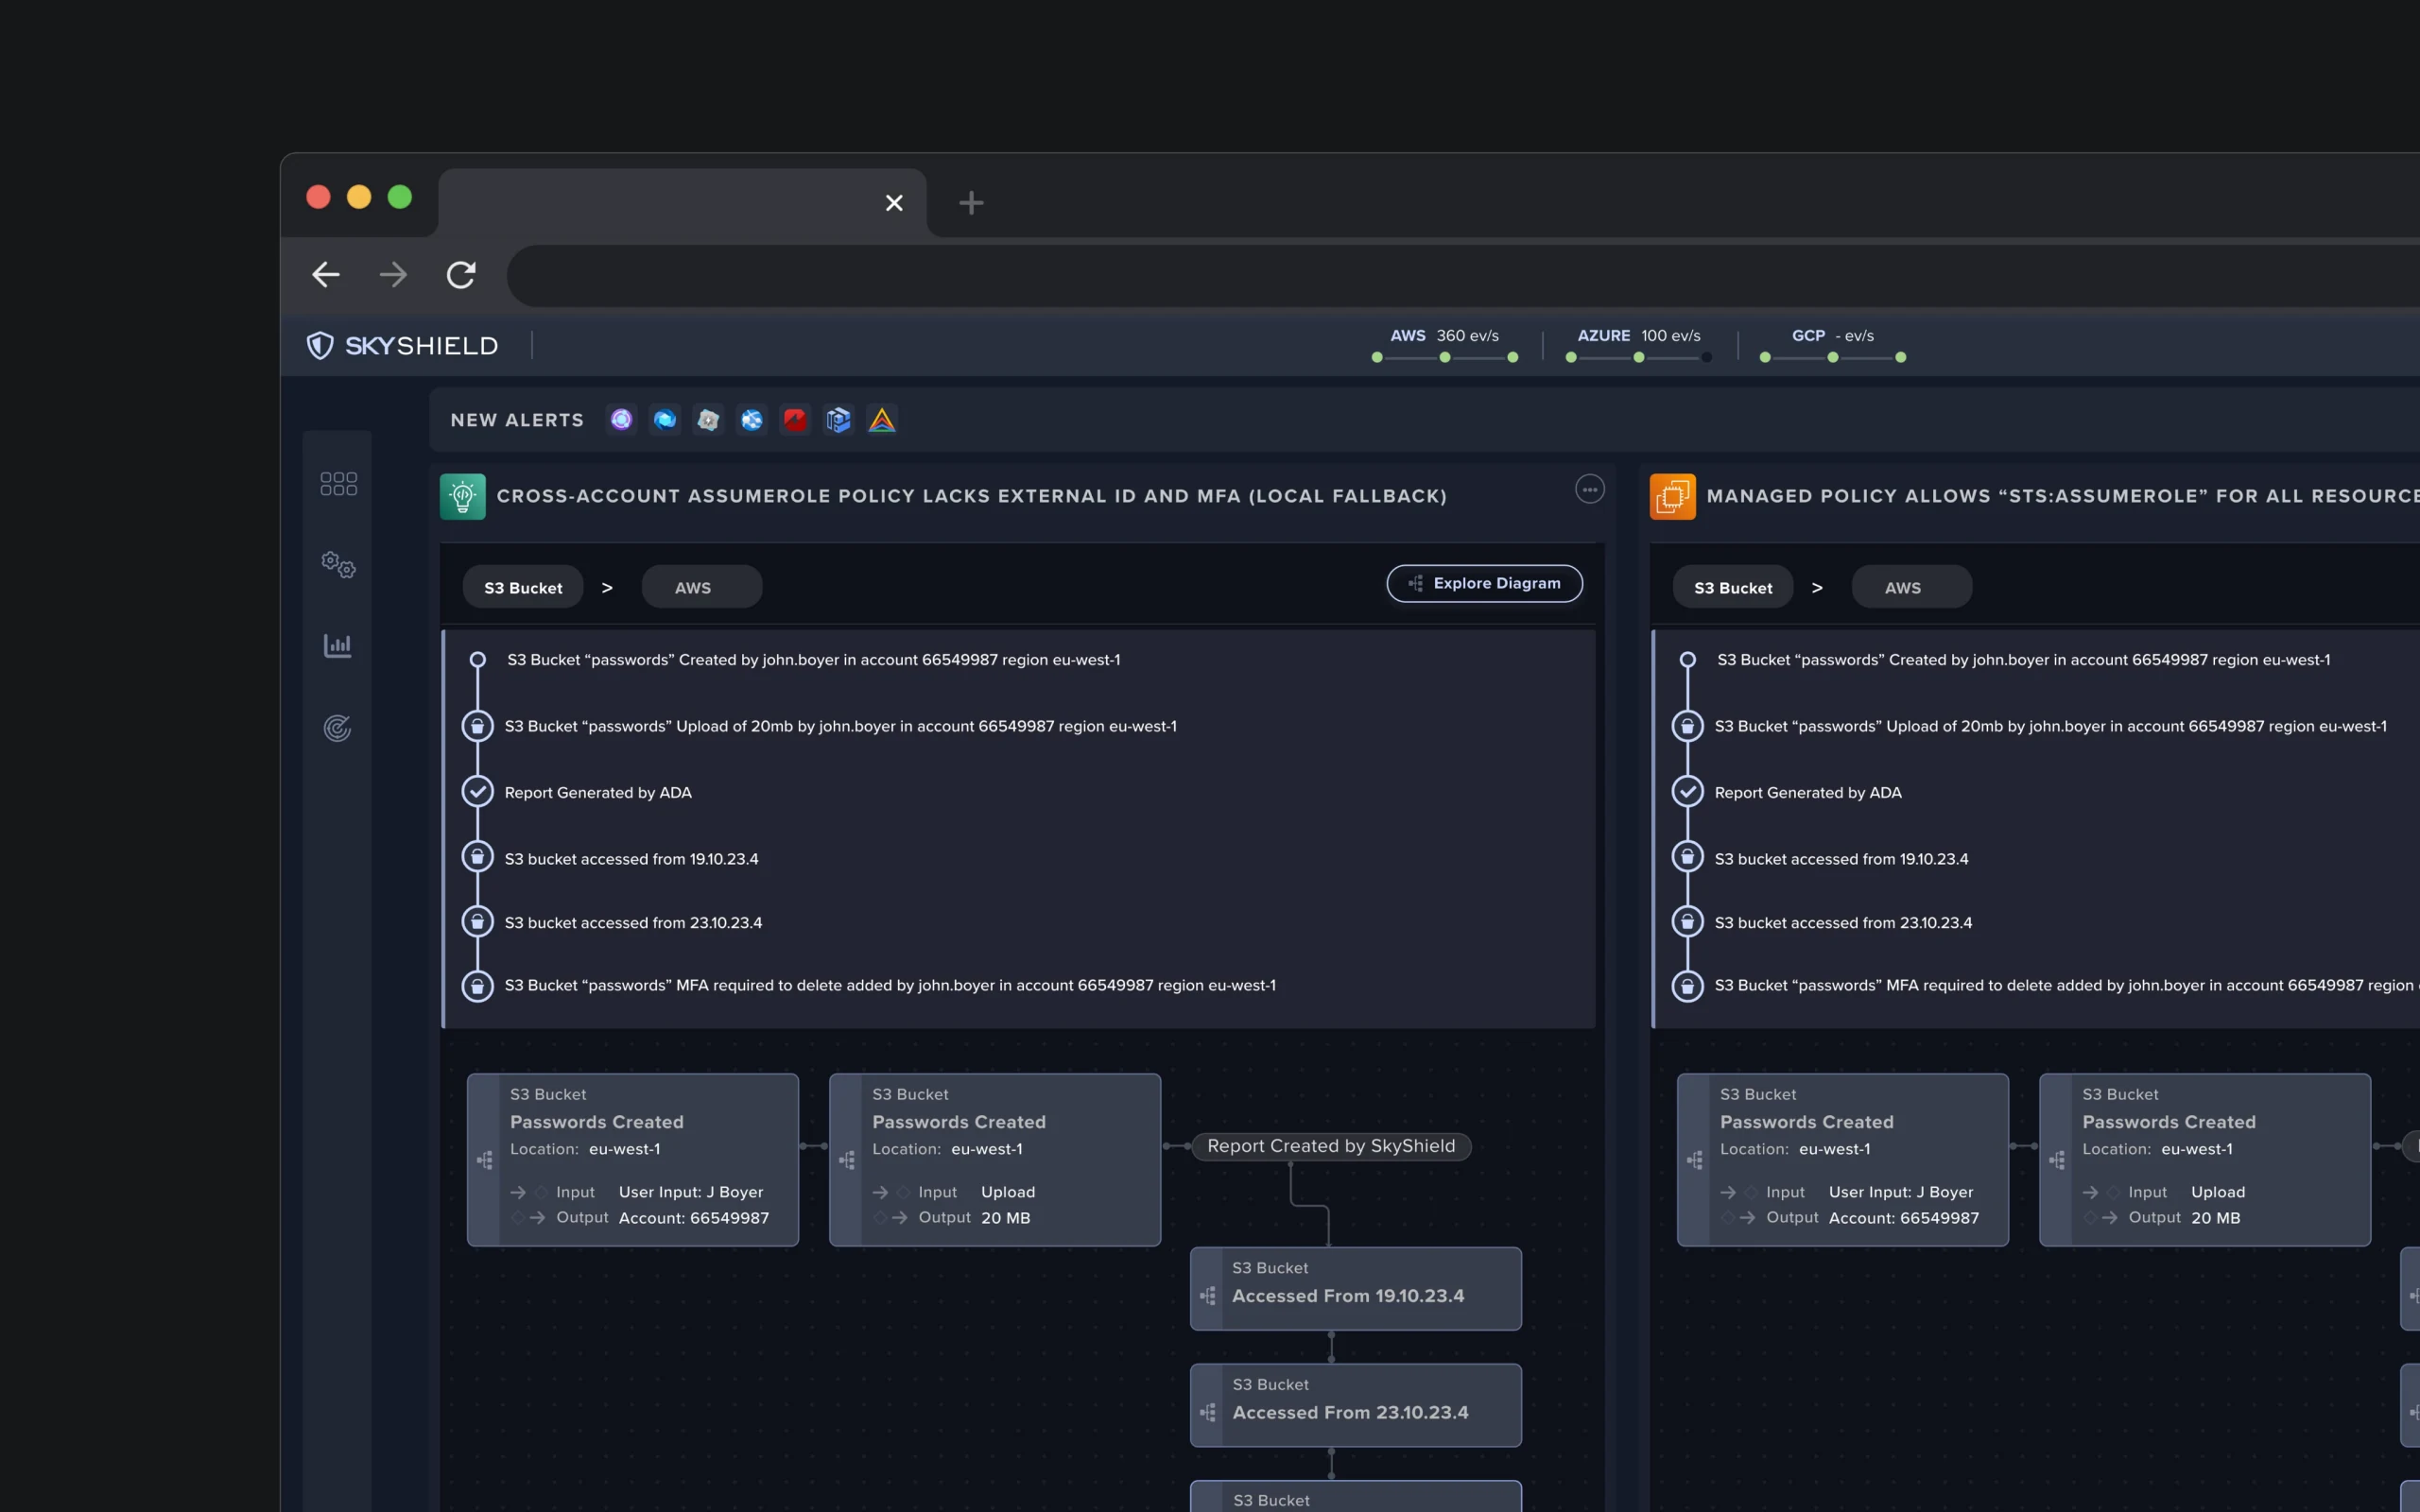Open the blue aperture cube alert icon
Screen dimensions: 2420x1512
point(665,420)
